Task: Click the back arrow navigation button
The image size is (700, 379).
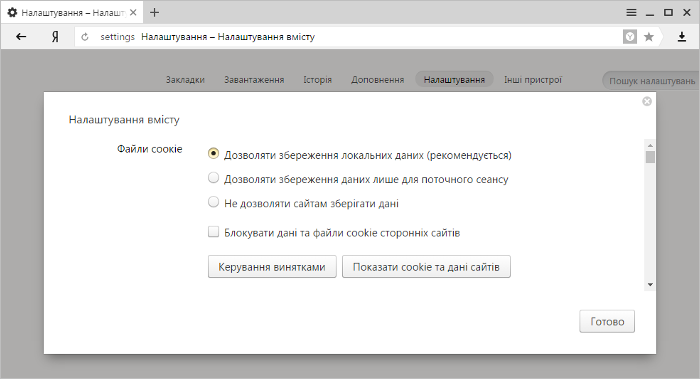Action: pos(21,37)
